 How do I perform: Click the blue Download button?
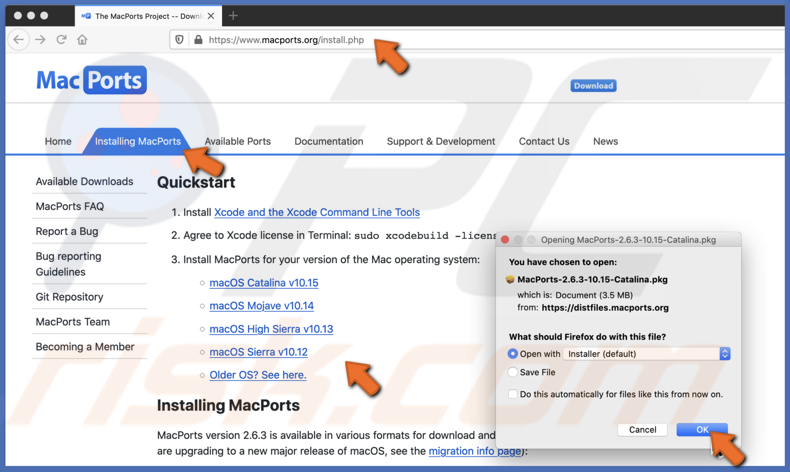[594, 86]
